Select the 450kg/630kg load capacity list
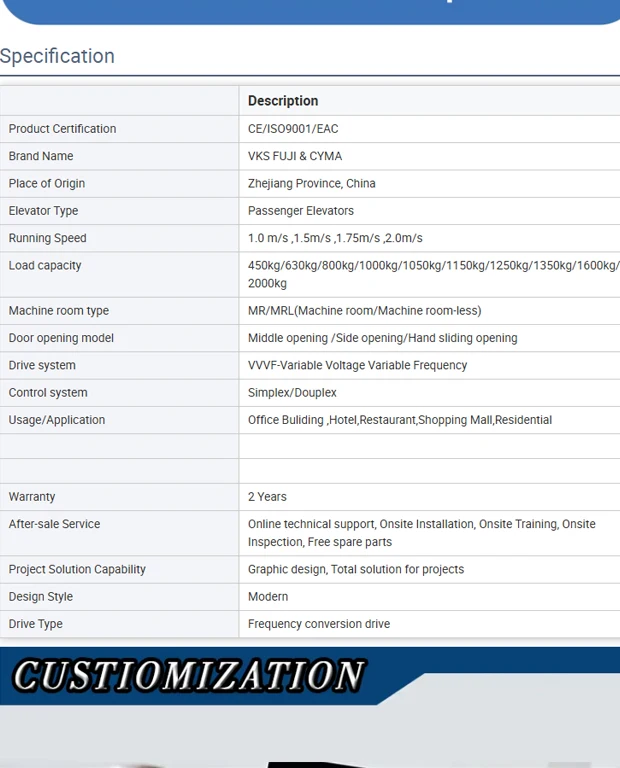Screen dimensions: 620x768 [434, 265]
